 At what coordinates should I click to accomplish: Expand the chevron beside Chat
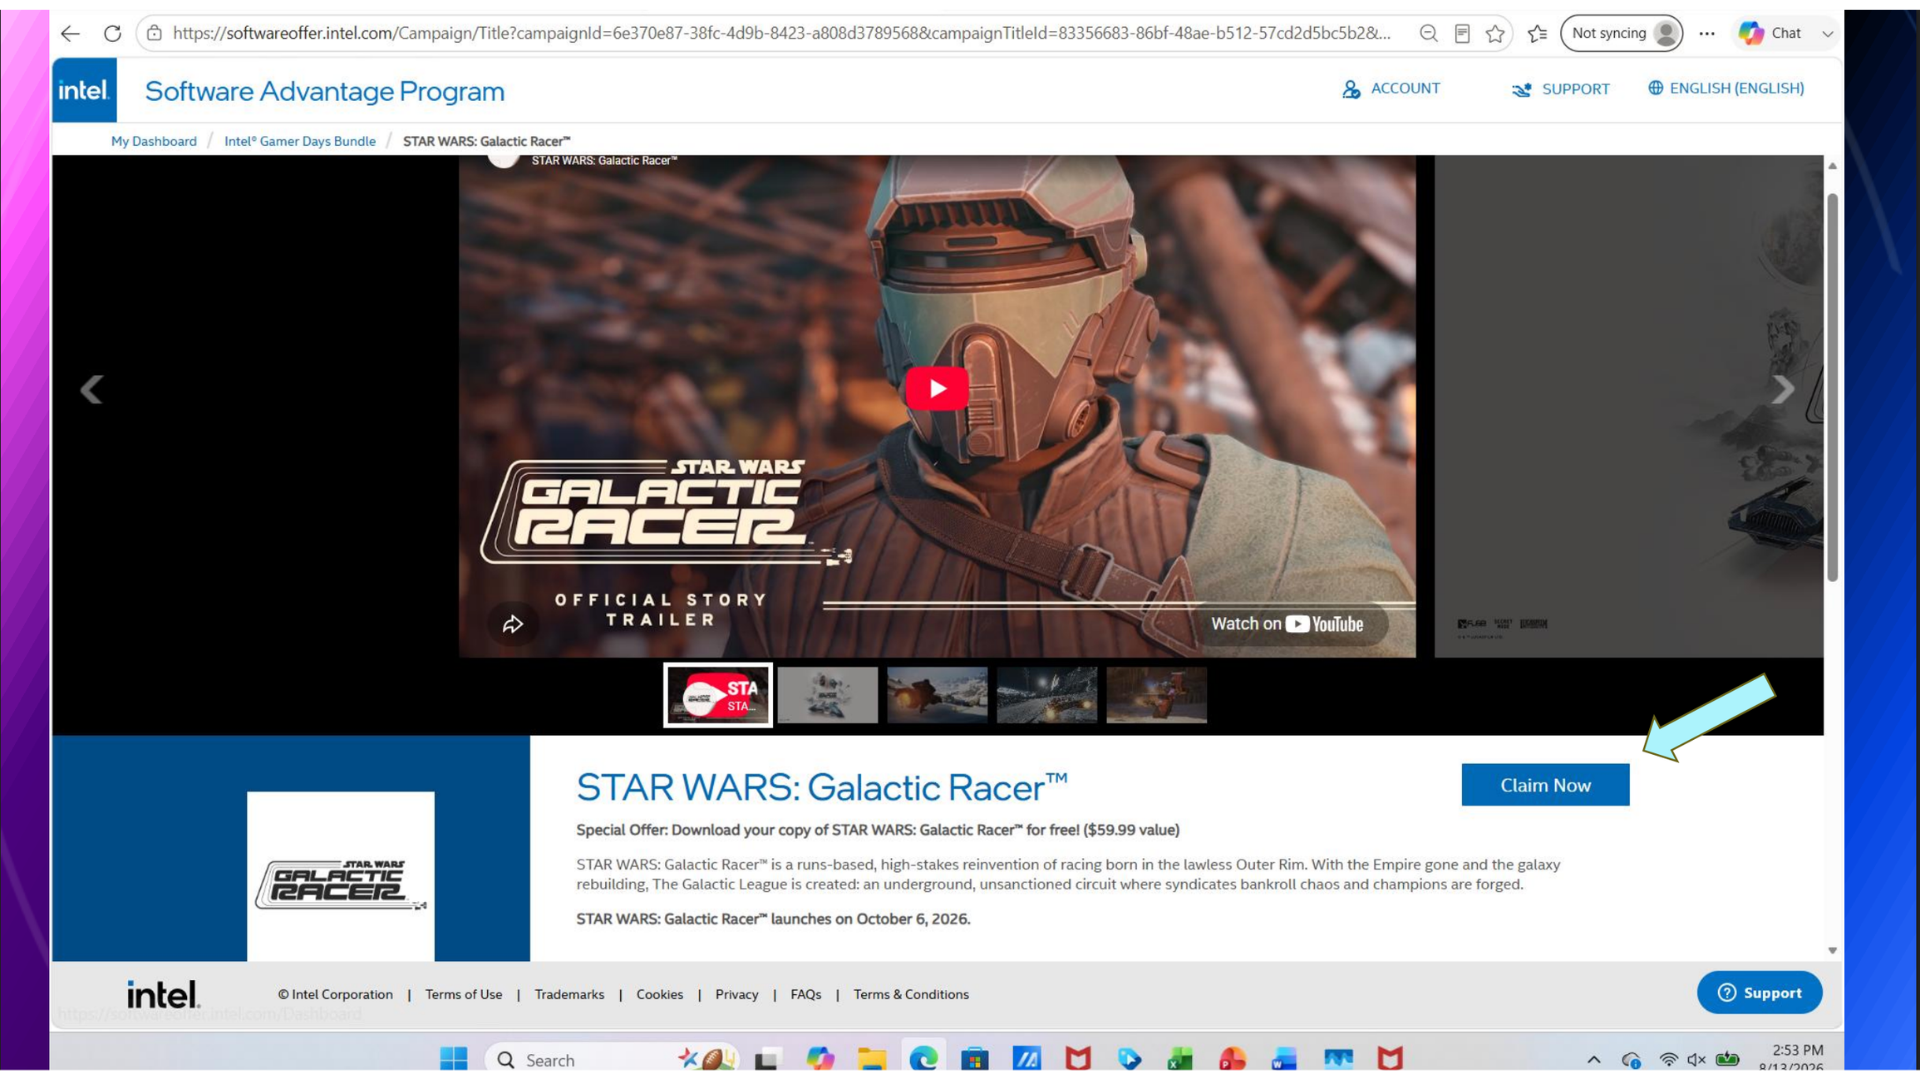pos(1827,33)
